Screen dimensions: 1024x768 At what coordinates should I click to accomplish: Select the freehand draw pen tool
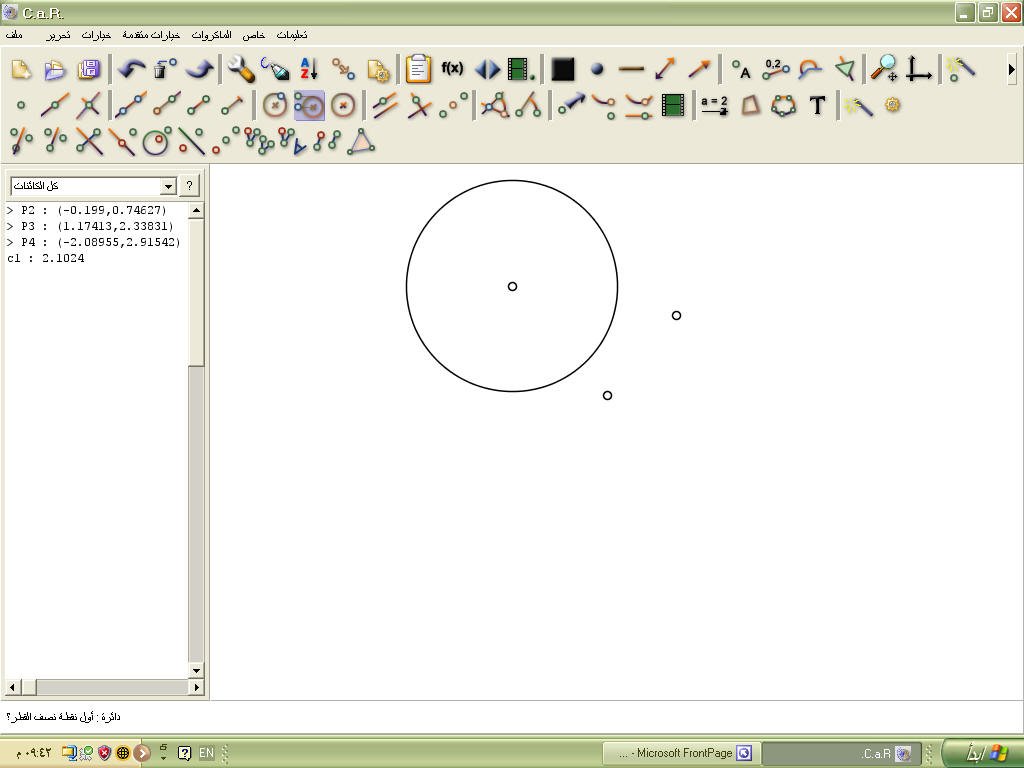(275, 69)
